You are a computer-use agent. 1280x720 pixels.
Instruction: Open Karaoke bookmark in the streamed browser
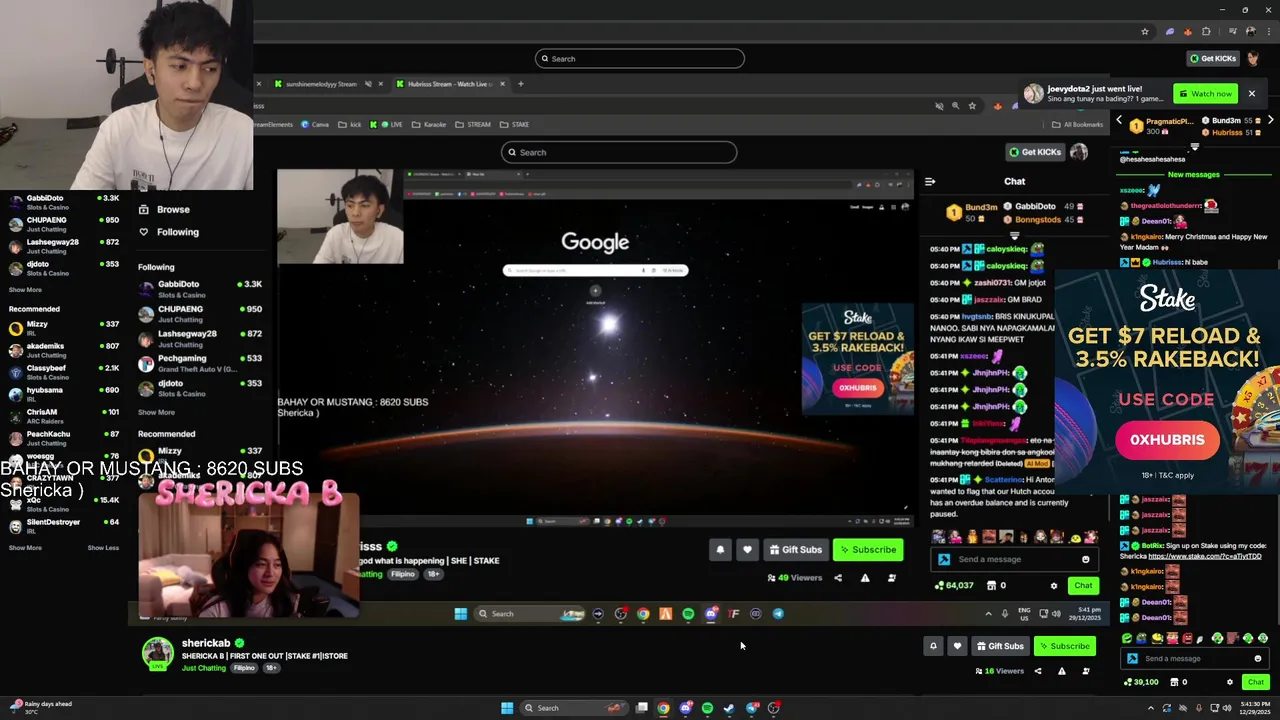point(430,124)
